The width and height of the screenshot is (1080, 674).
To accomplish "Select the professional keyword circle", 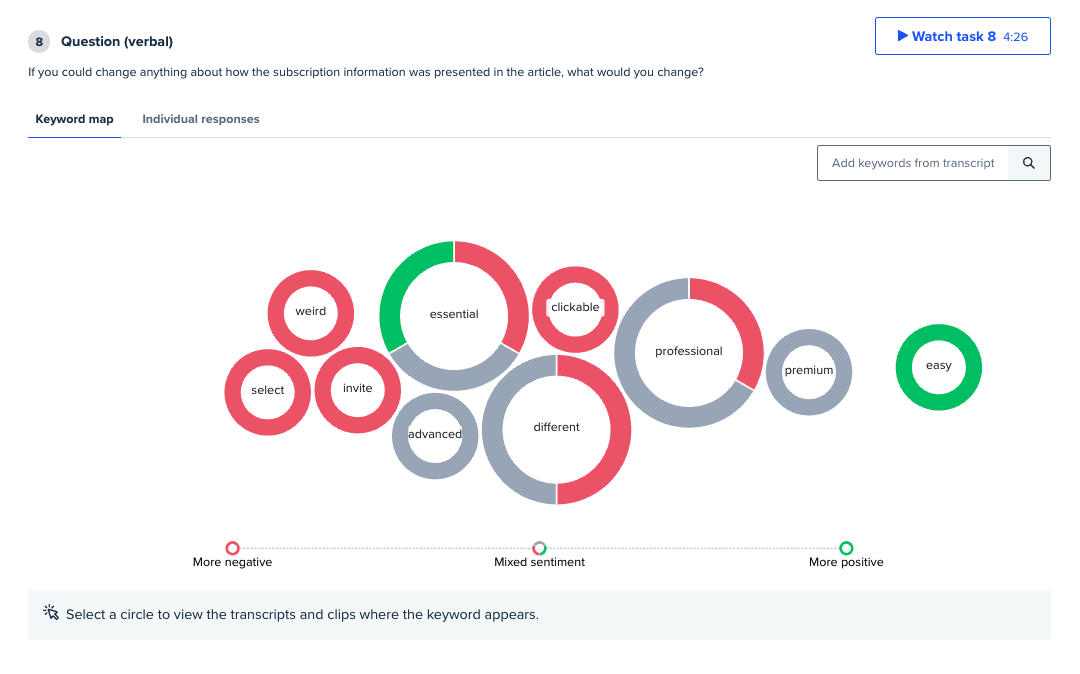I will pyautogui.click(x=689, y=352).
